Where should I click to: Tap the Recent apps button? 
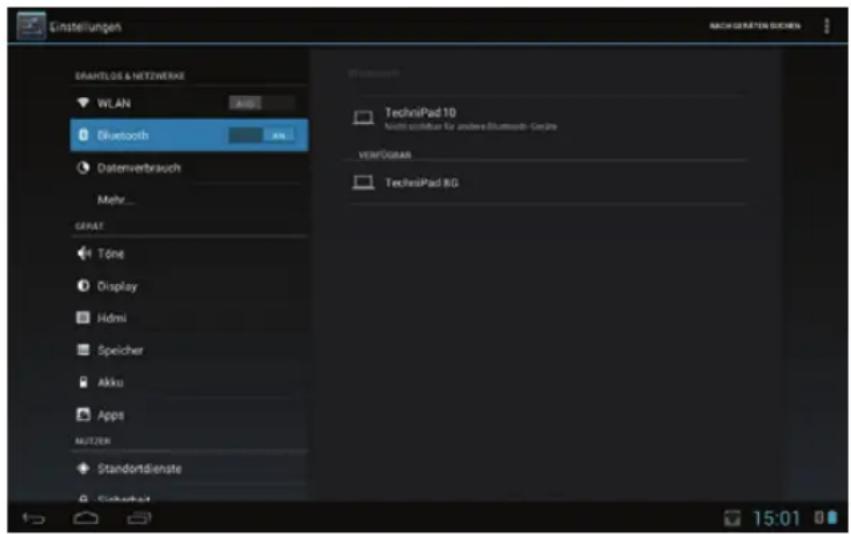[139, 518]
